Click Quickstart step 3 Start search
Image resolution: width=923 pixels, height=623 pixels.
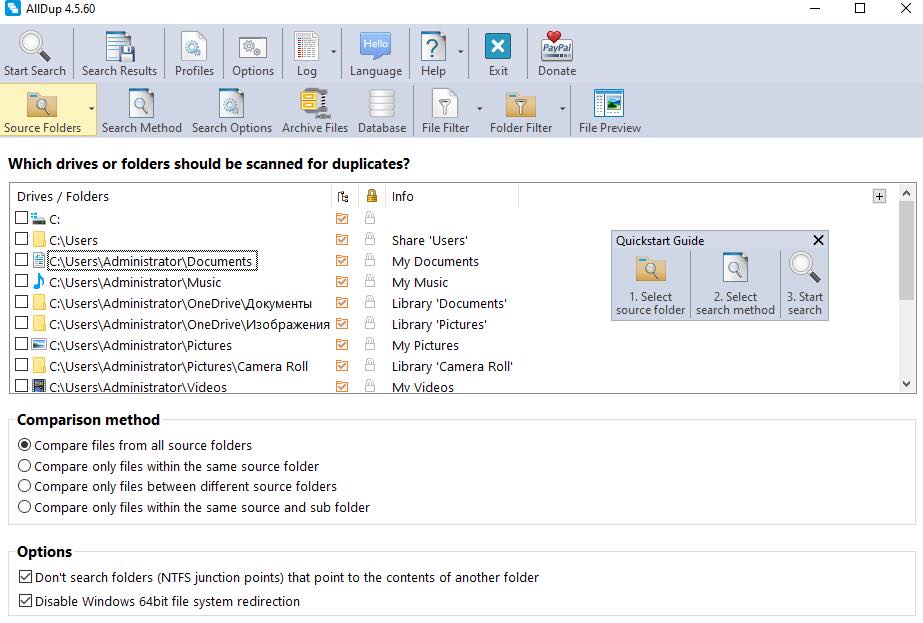pos(805,285)
